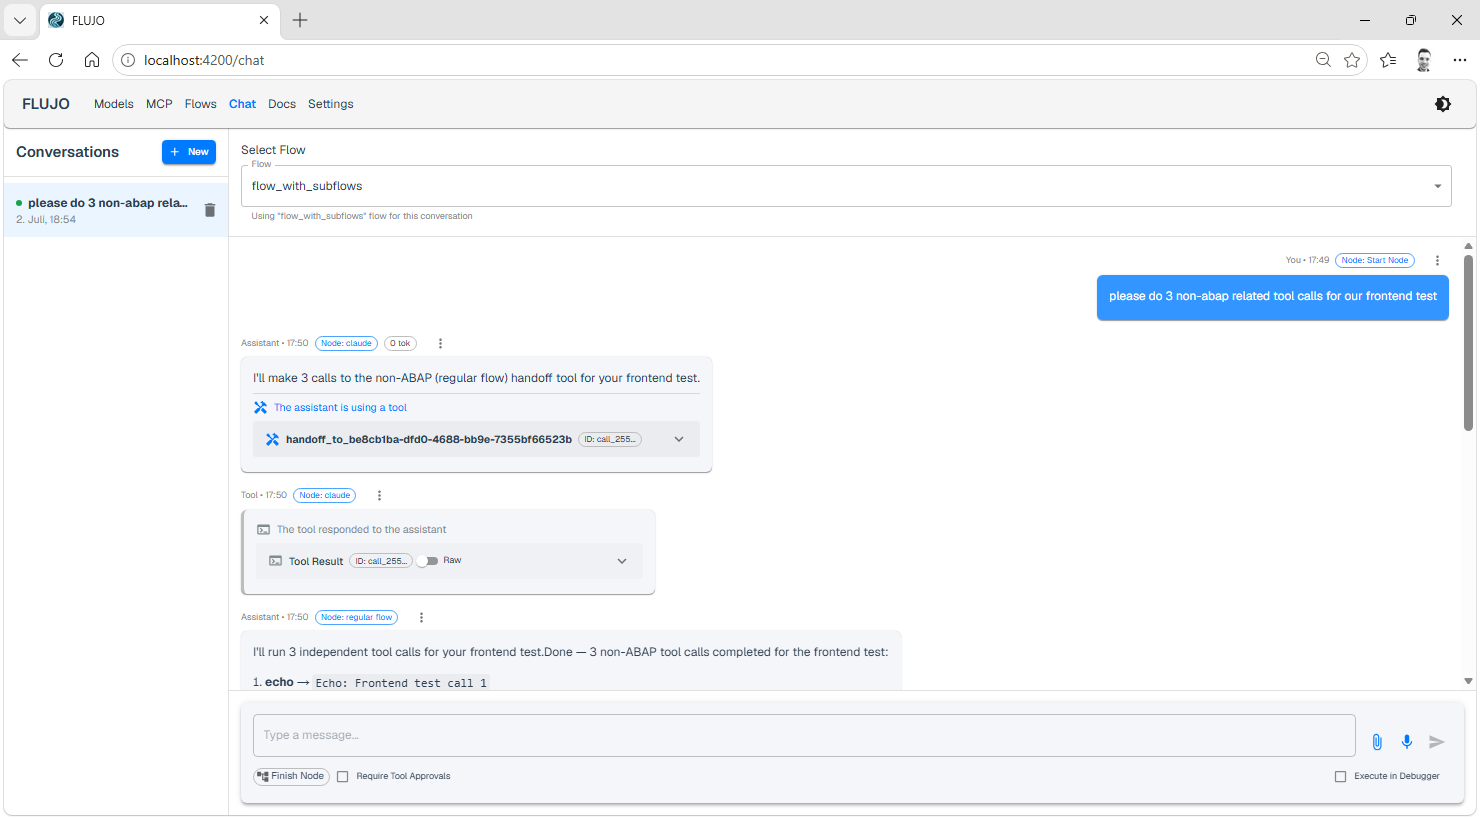The image size is (1480, 819).
Task: Click the FLUJO logo title
Action: (x=46, y=104)
